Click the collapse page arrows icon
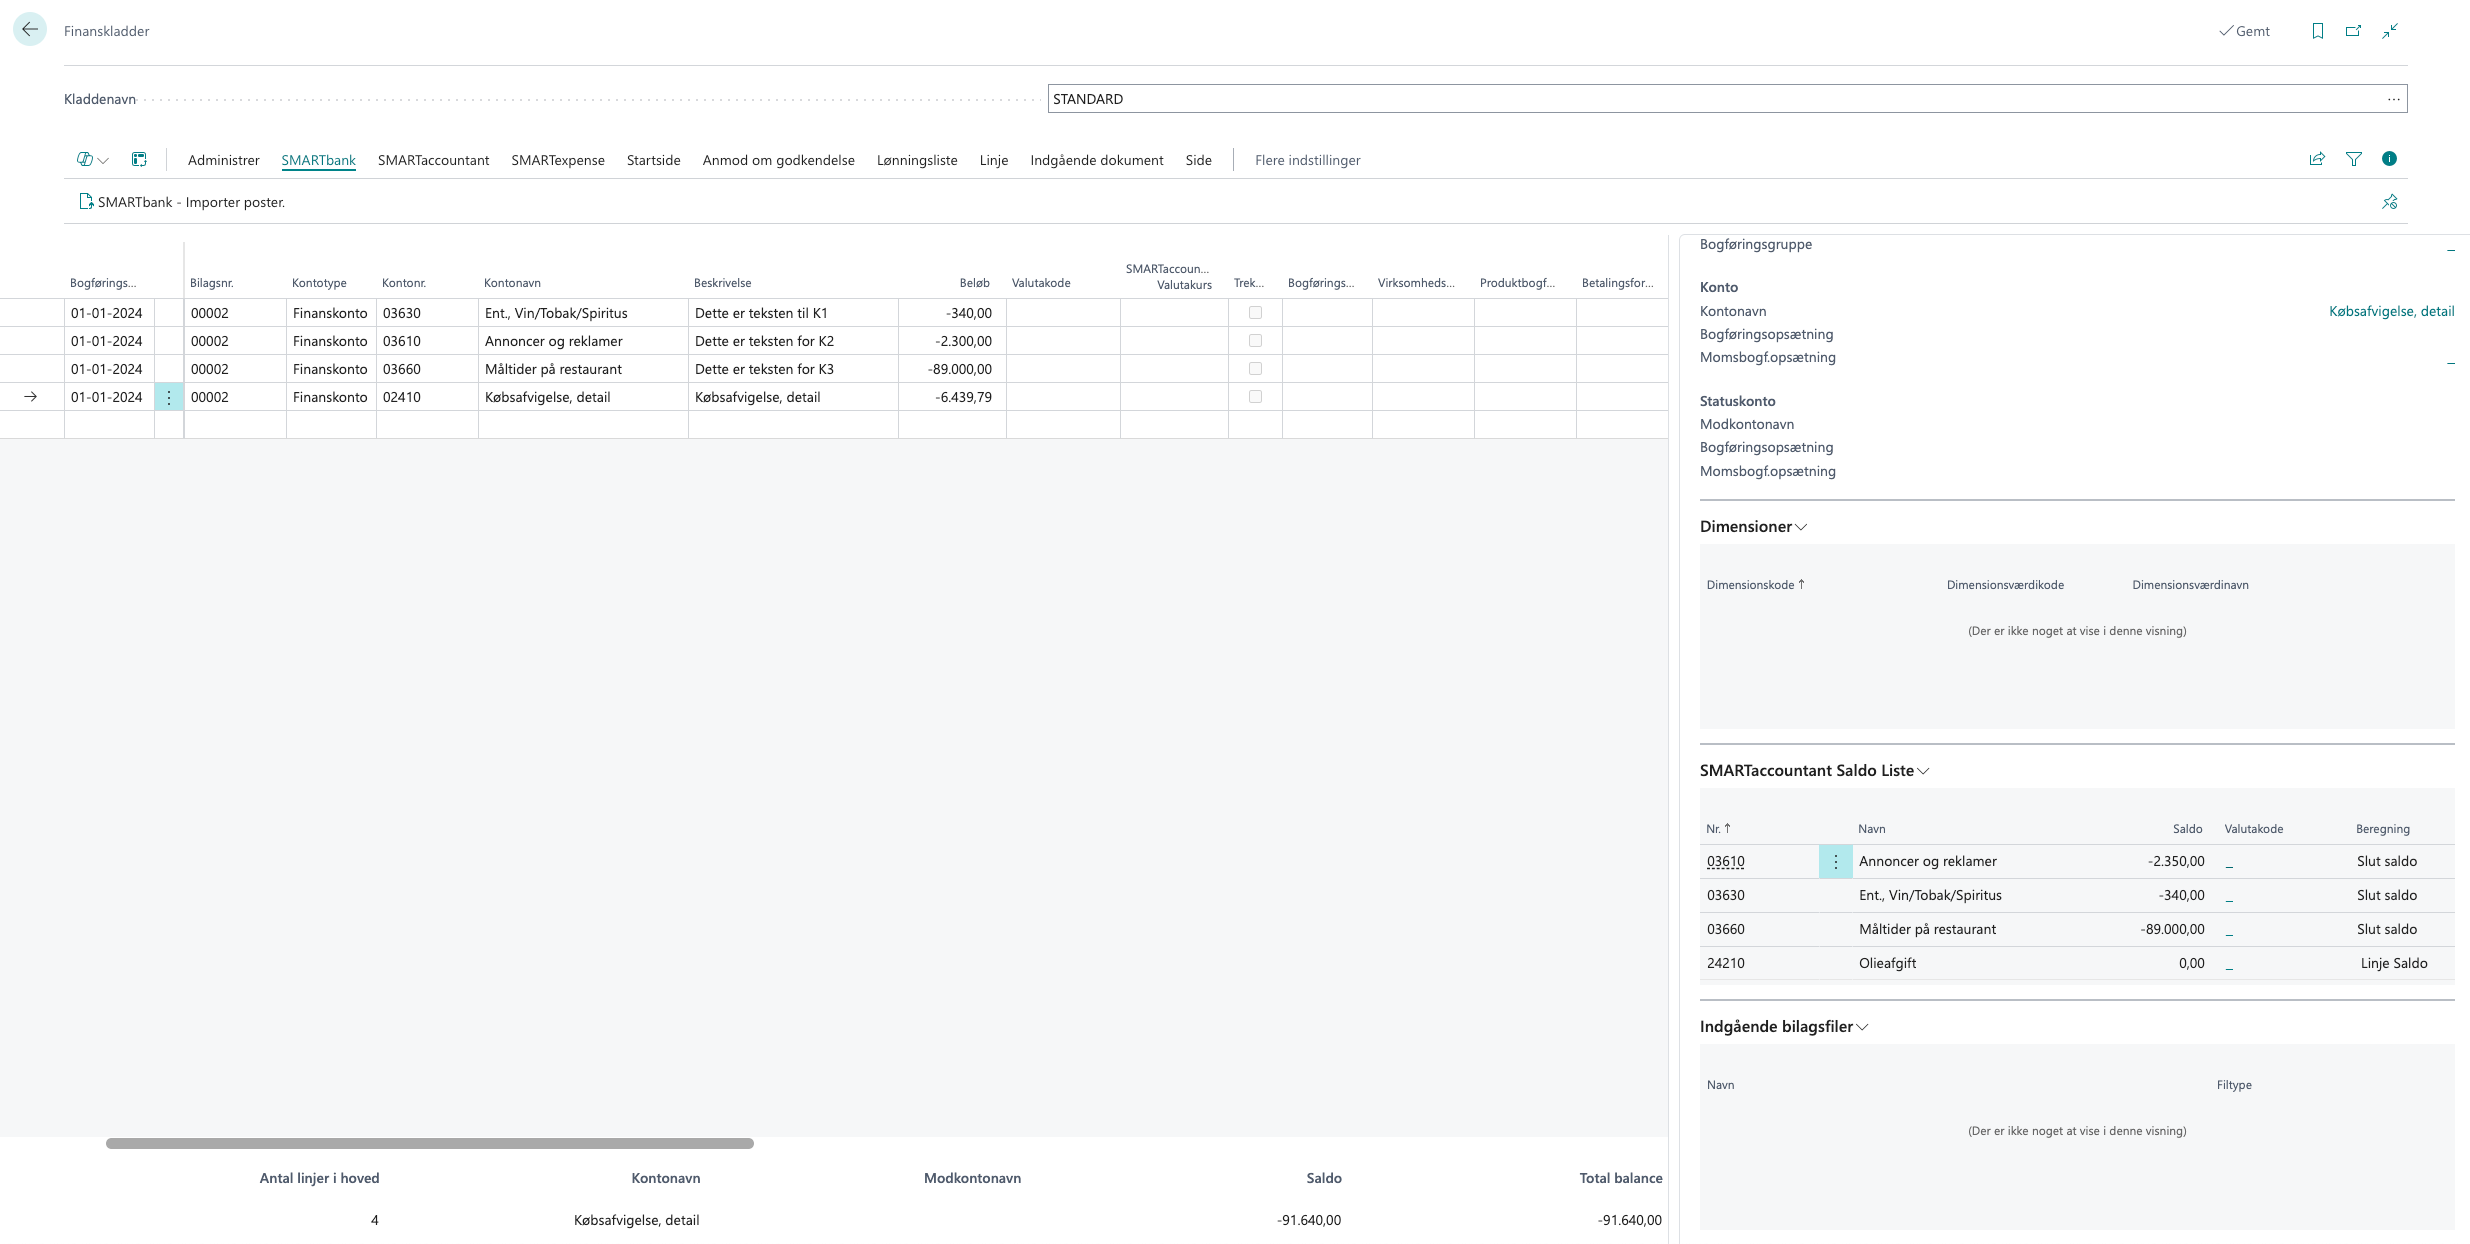 (2390, 31)
